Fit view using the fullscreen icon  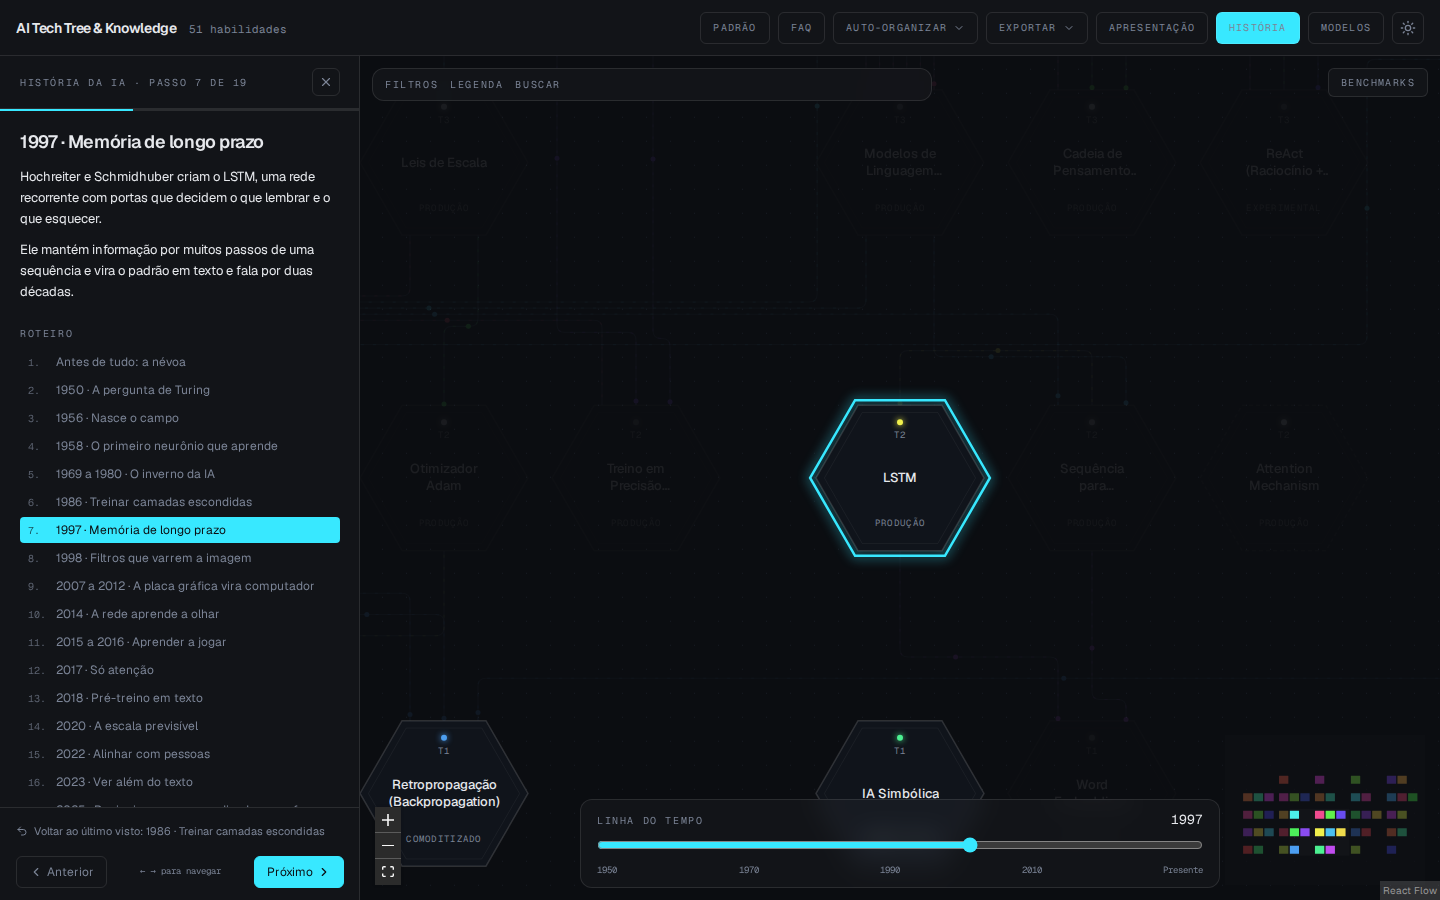pyautogui.click(x=388, y=872)
